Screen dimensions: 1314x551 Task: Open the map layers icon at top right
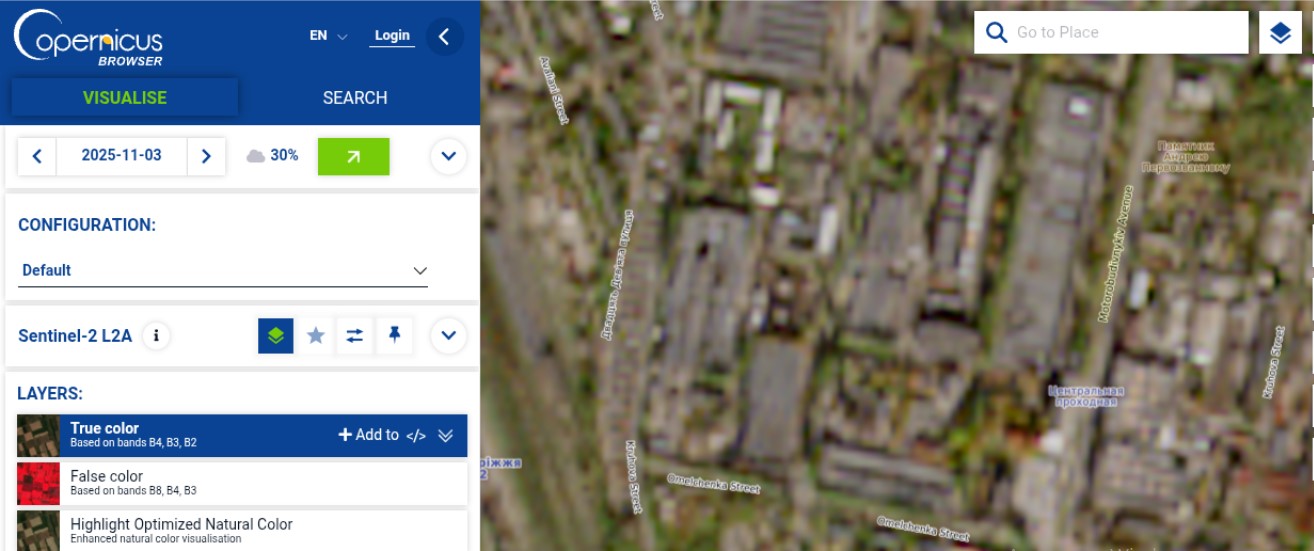(x=1281, y=33)
